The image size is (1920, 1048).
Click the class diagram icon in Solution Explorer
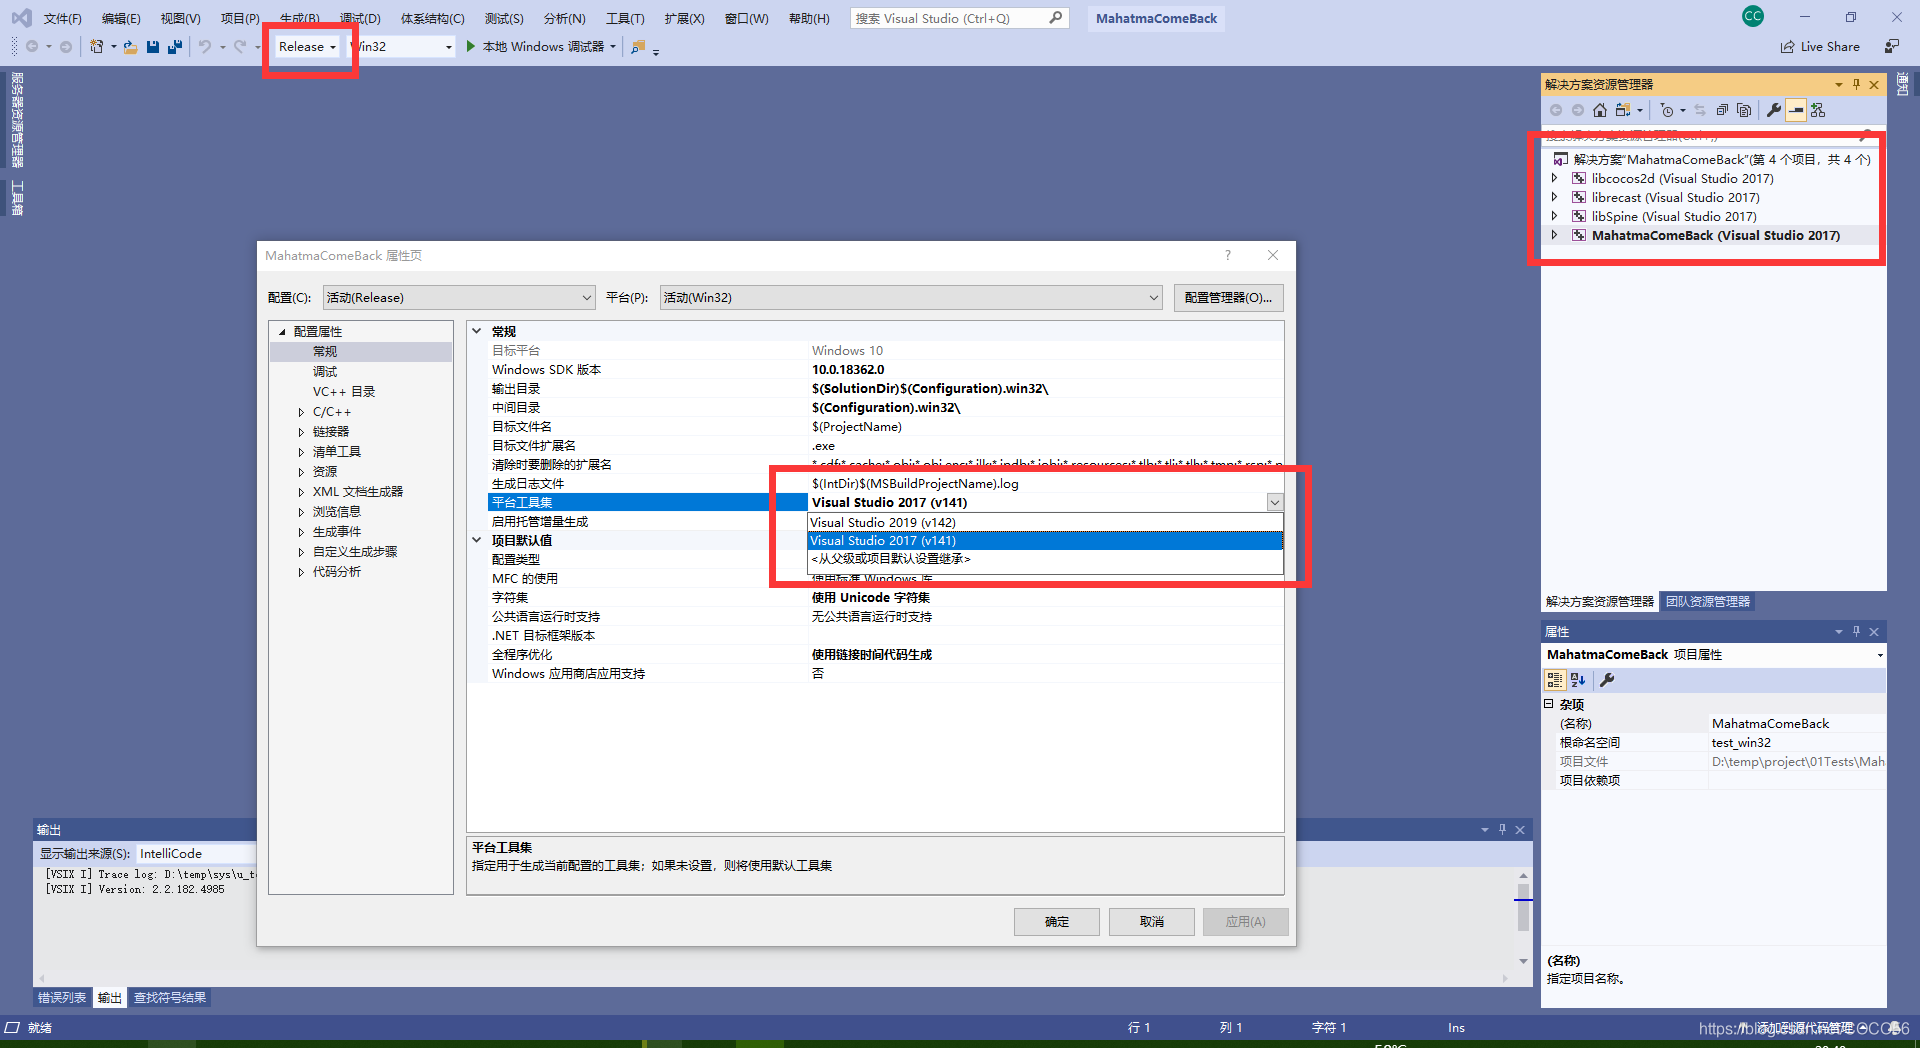1818,110
